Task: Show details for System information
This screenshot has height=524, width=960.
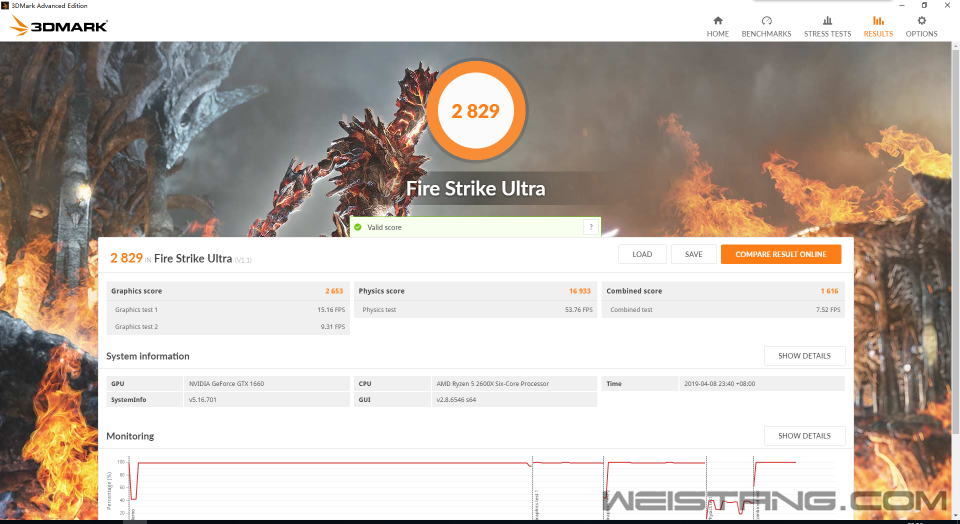Action: (804, 356)
